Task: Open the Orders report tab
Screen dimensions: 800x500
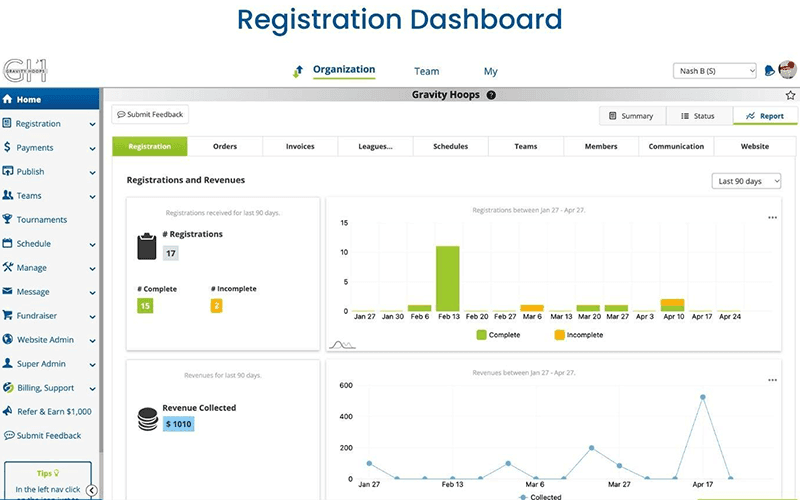Action: (225, 146)
